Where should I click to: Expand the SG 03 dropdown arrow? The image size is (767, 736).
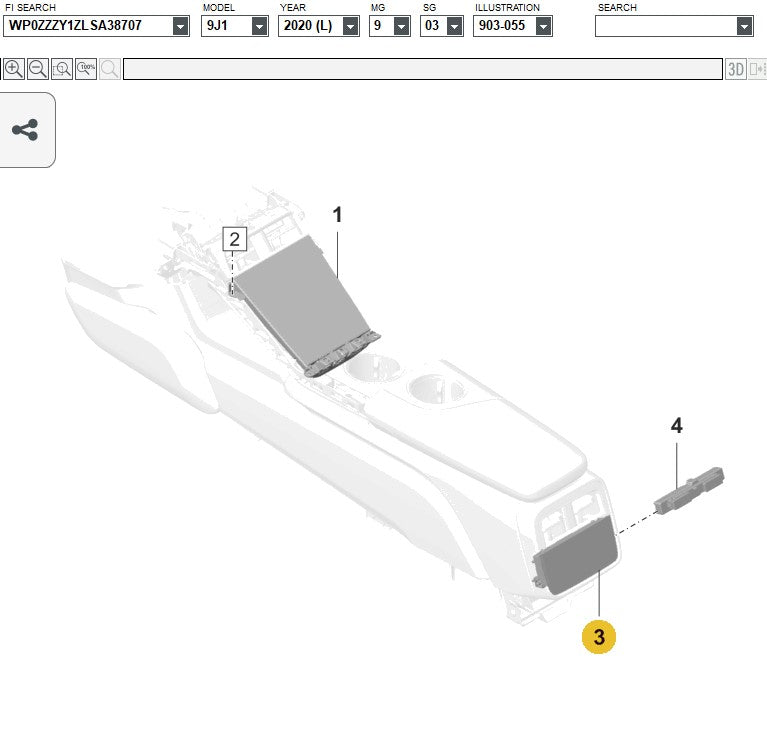pos(454,26)
